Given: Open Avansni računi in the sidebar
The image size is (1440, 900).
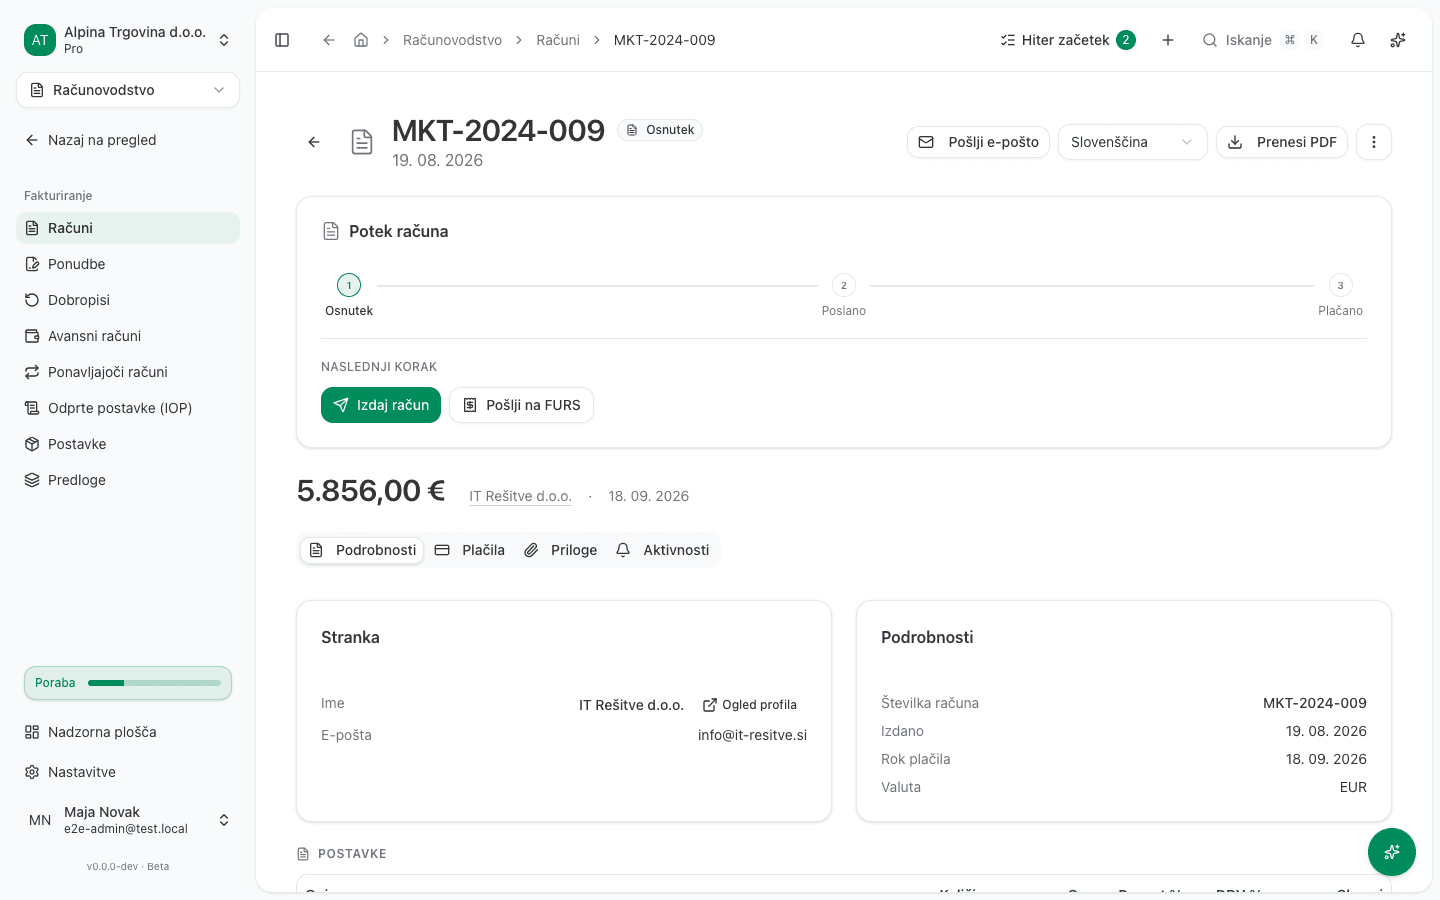Looking at the screenshot, I should 128,336.
